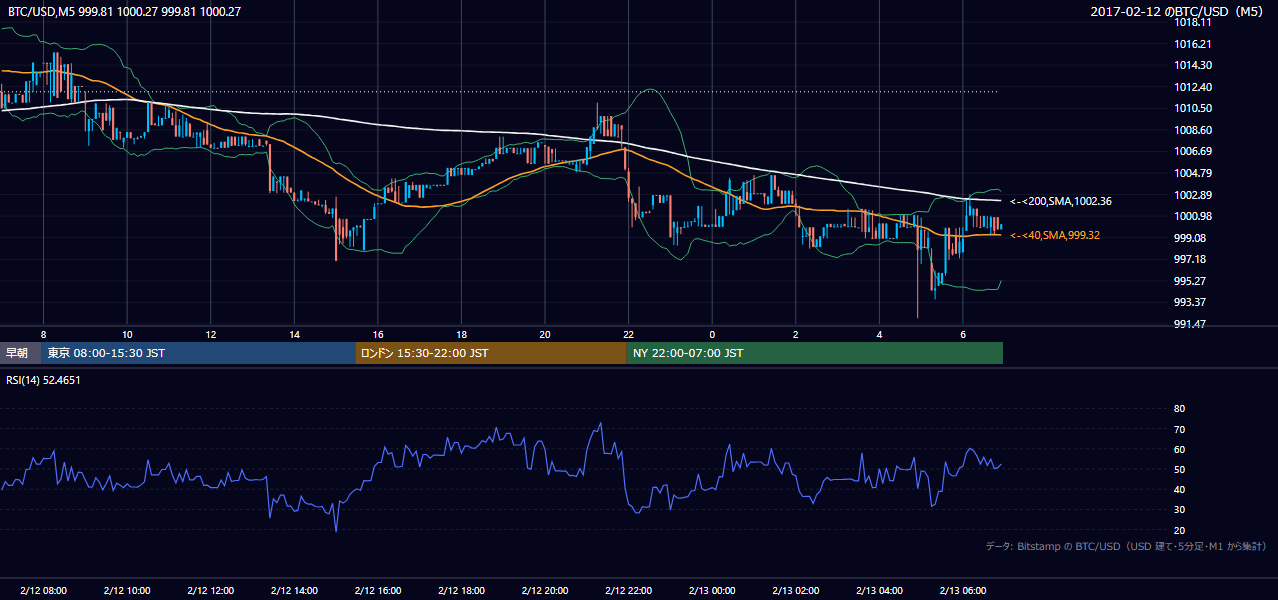1278x600 pixels.
Task: Click the date label 2/13 06:00
Action: [x=962, y=590]
